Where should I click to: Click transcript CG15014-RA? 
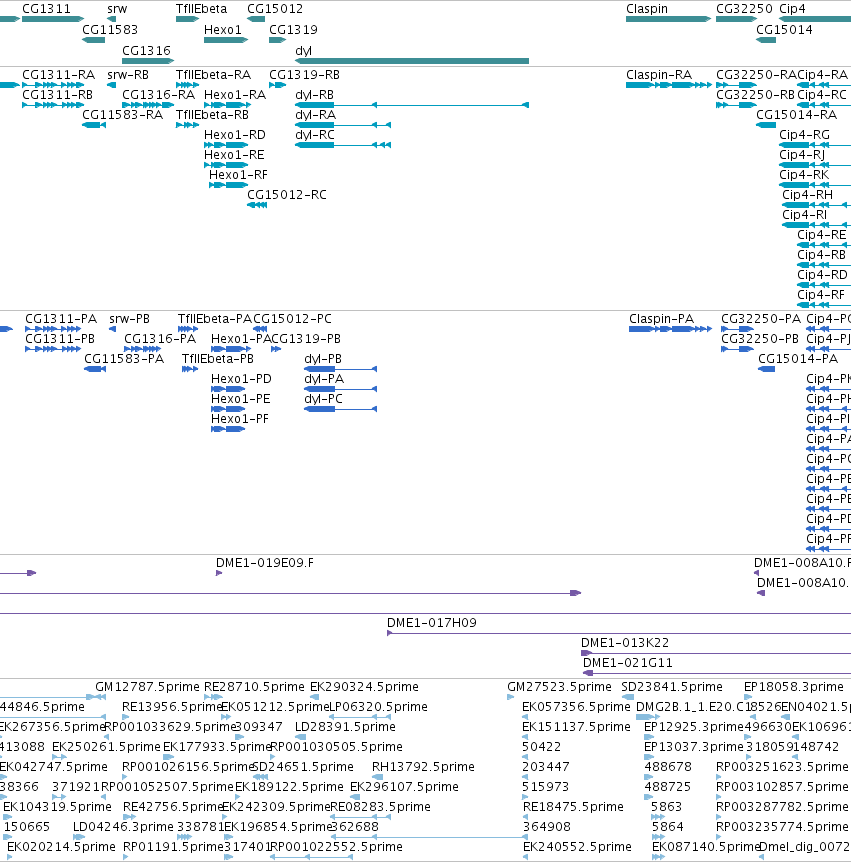[x=766, y=125]
